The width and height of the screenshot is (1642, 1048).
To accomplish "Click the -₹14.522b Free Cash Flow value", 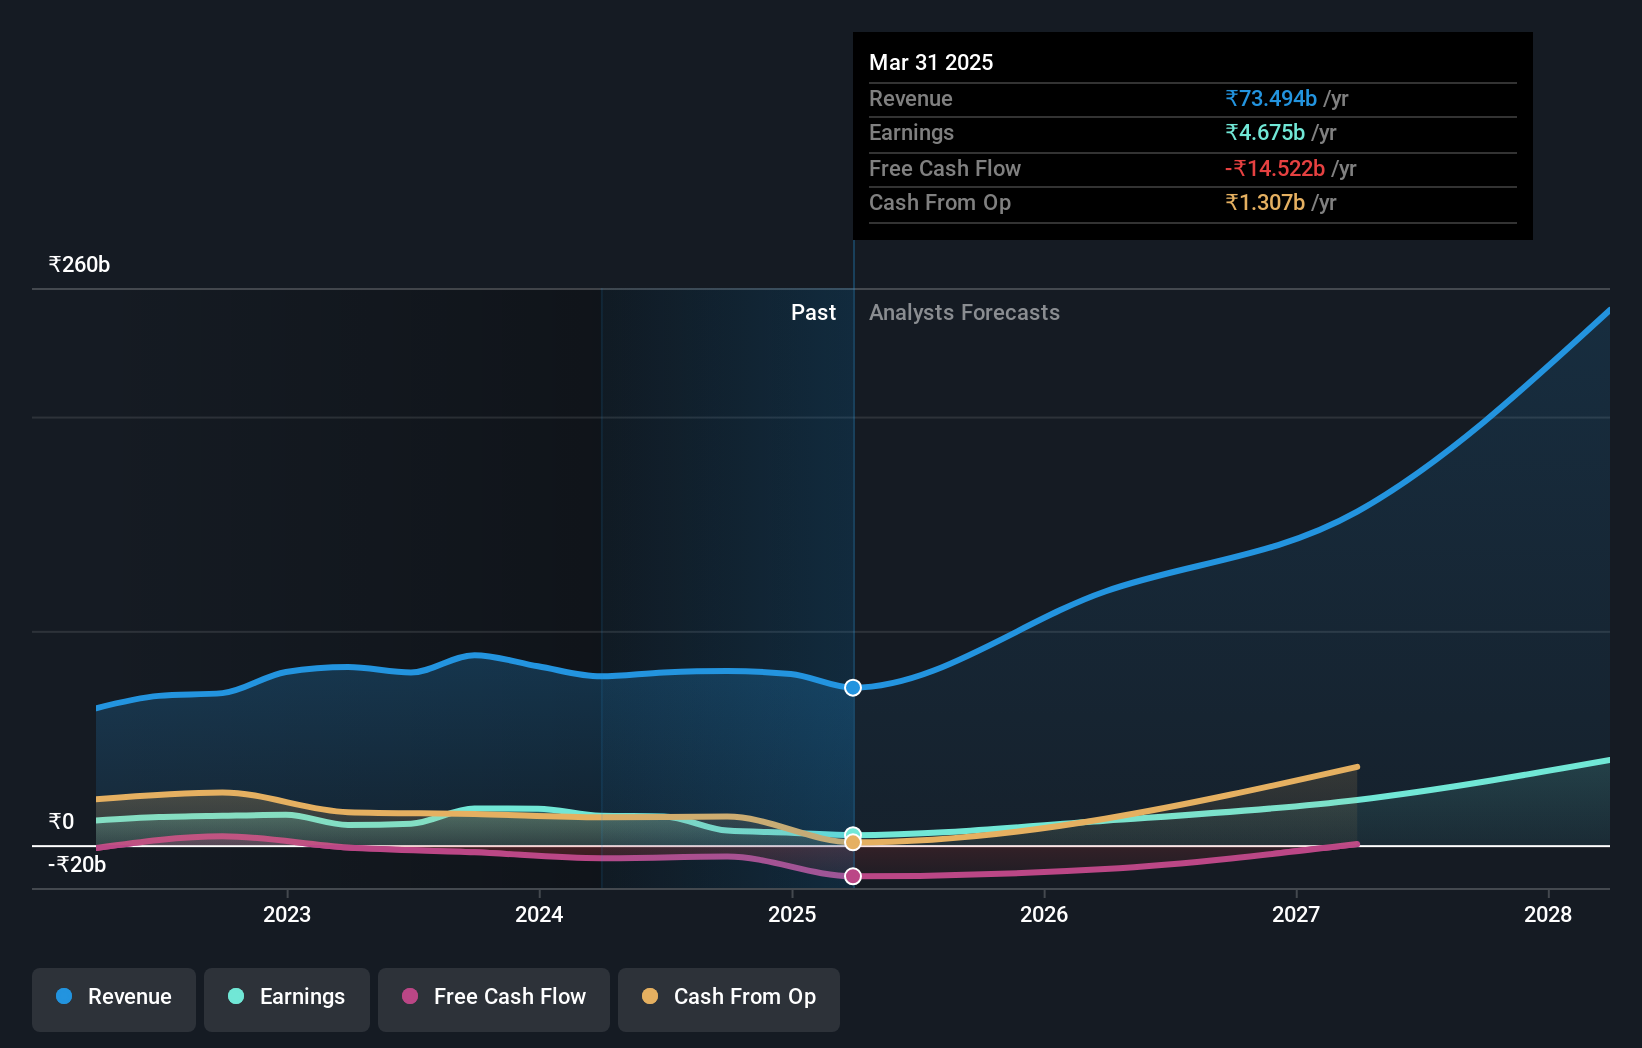I will (x=1275, y=168).
